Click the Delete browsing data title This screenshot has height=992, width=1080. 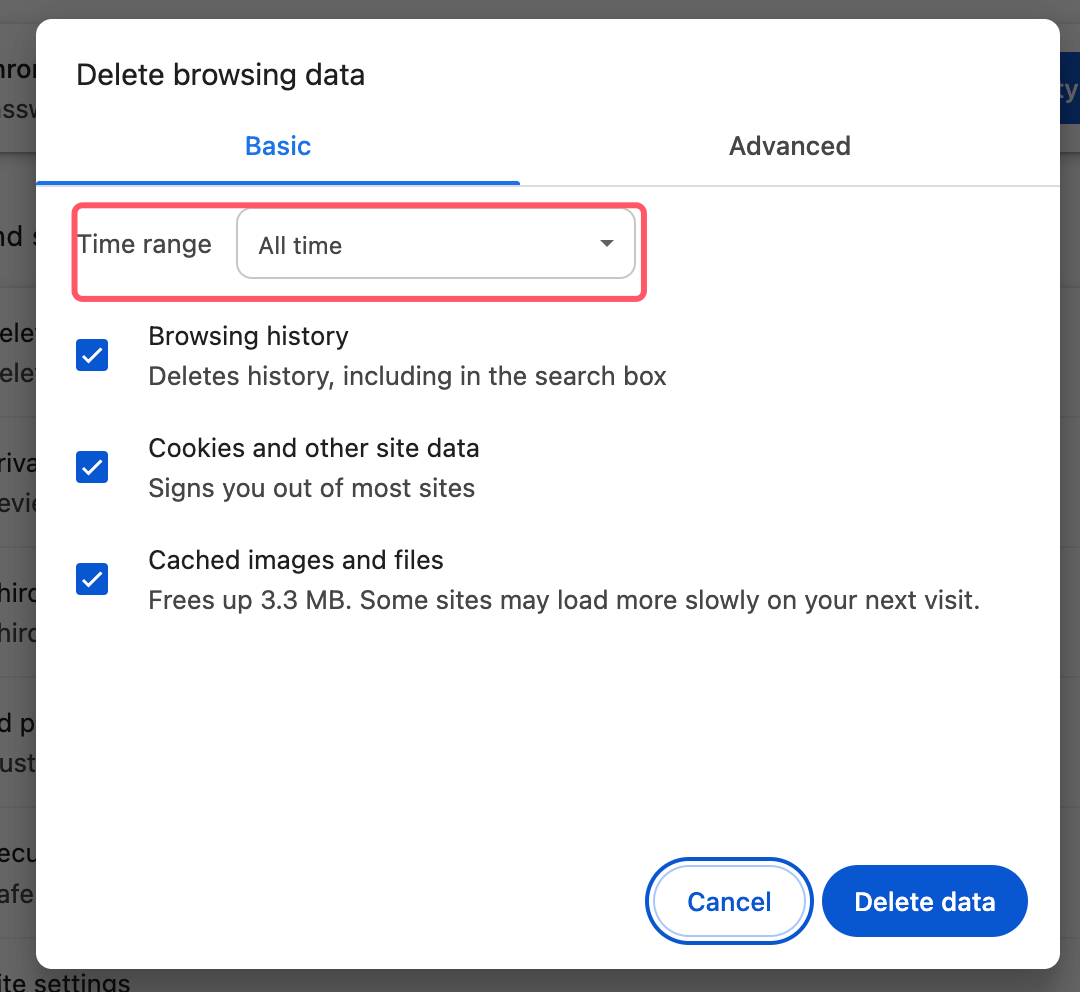(220, 74)
